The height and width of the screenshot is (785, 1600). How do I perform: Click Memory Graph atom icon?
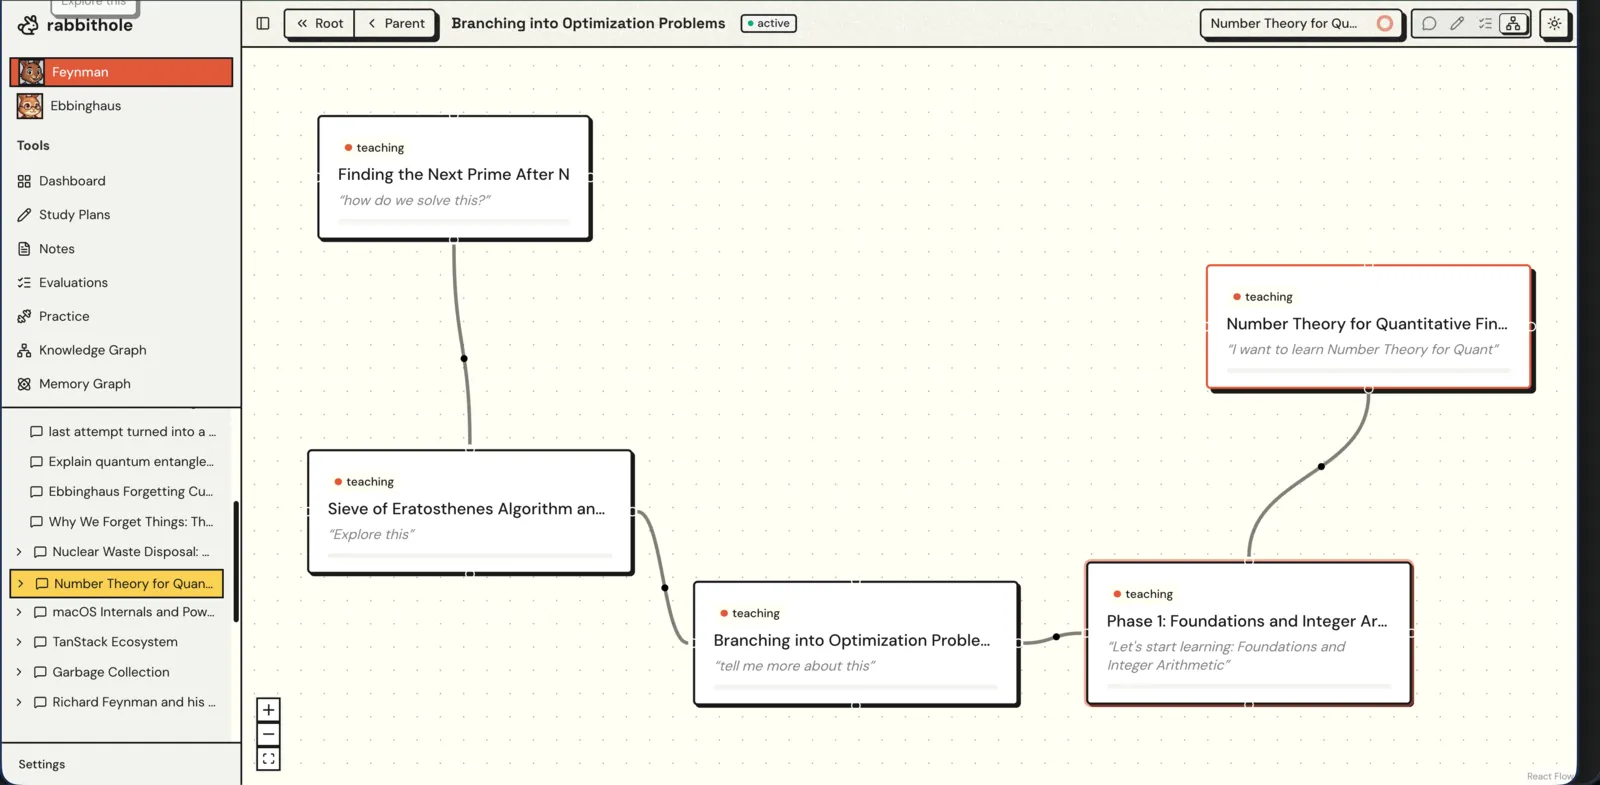24,384
